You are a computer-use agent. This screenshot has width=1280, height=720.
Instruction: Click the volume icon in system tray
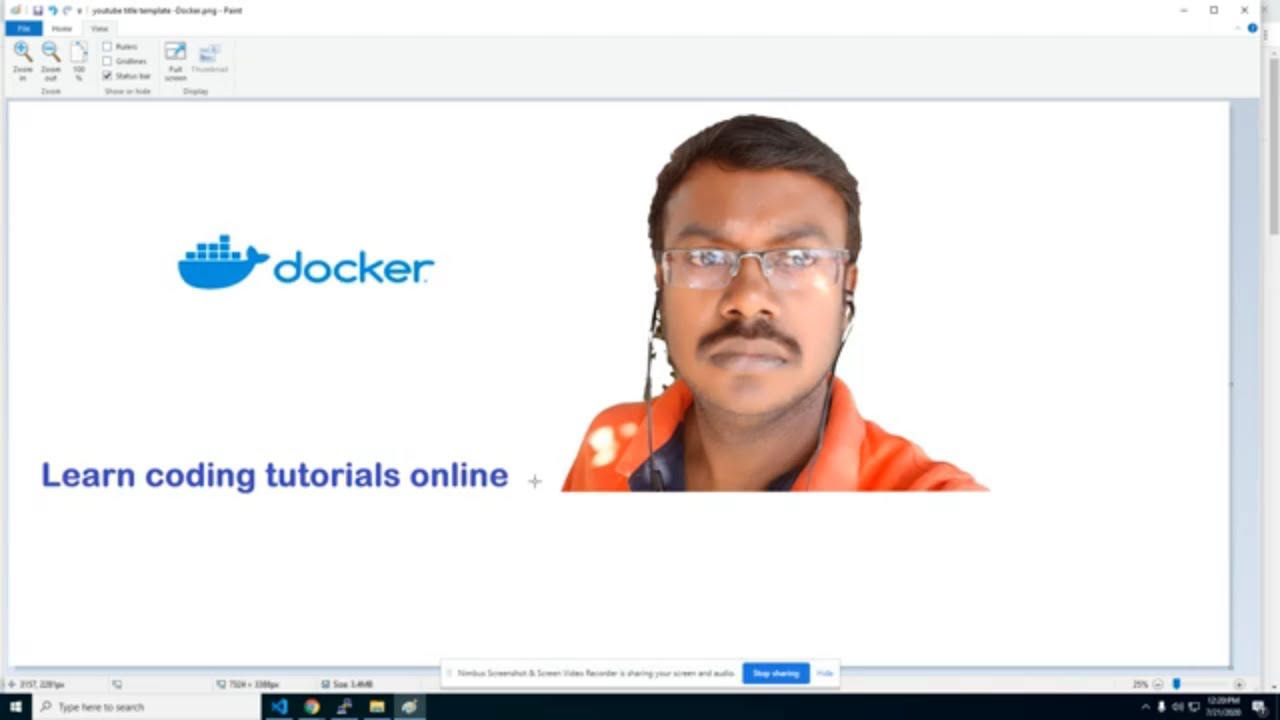click(x=1177, y=707)
